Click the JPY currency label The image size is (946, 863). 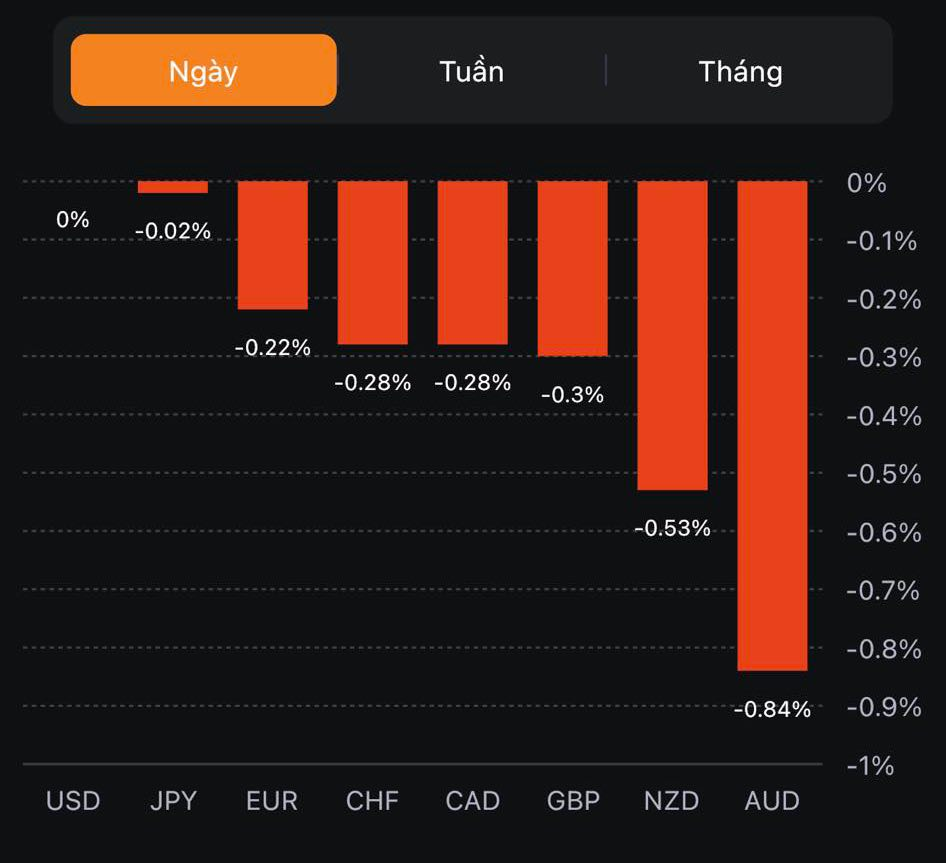[x=173, y=801]
